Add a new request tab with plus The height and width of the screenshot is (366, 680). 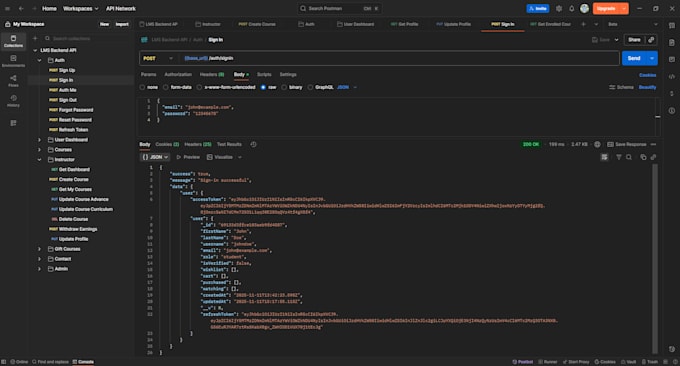coord(583,24)
